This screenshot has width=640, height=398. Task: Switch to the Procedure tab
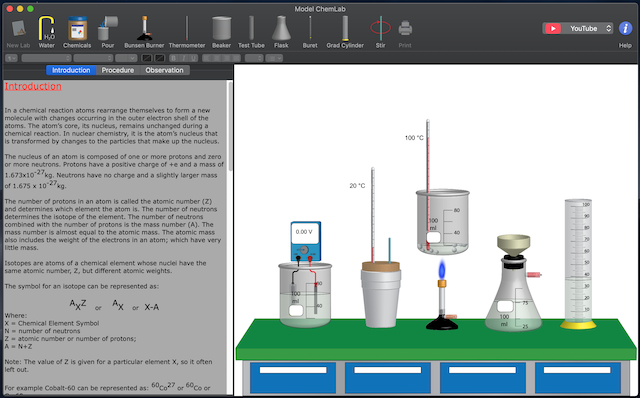point(118,70)
